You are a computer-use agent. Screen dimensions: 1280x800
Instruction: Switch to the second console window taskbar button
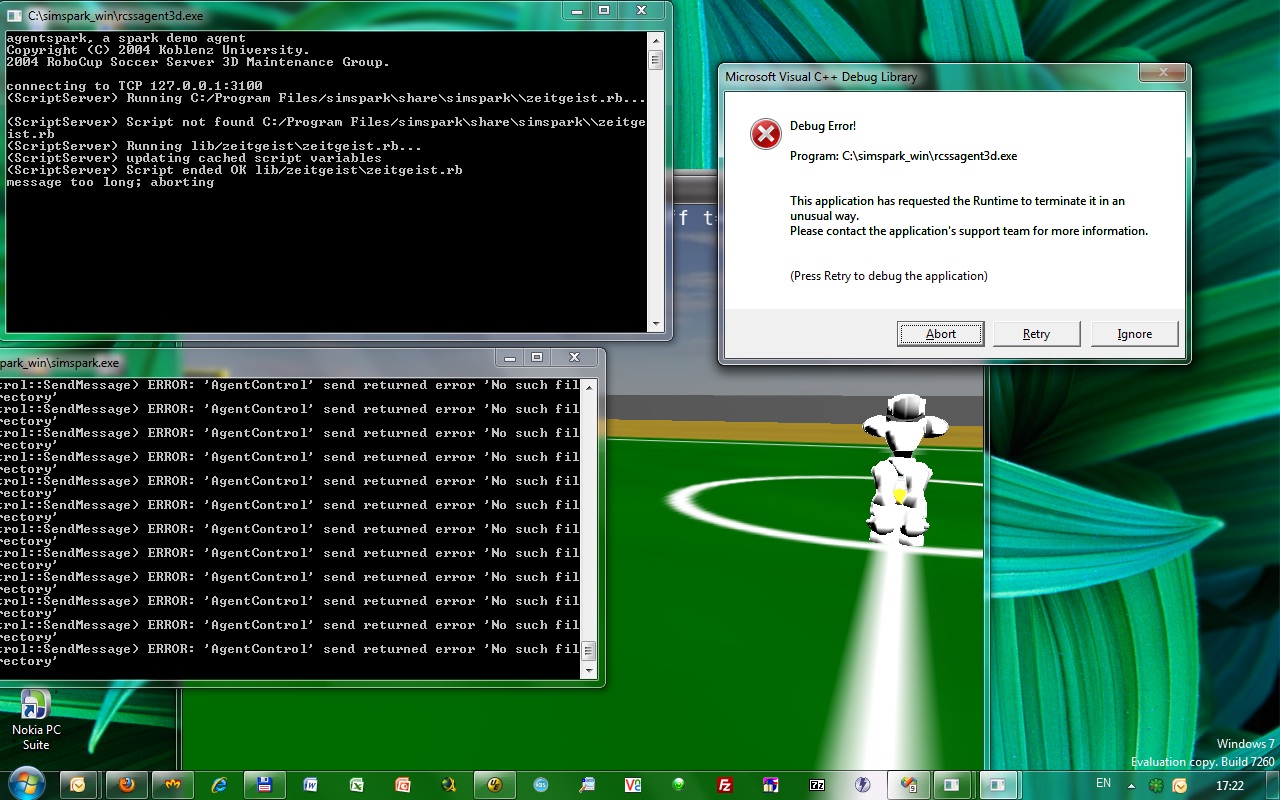999,785
